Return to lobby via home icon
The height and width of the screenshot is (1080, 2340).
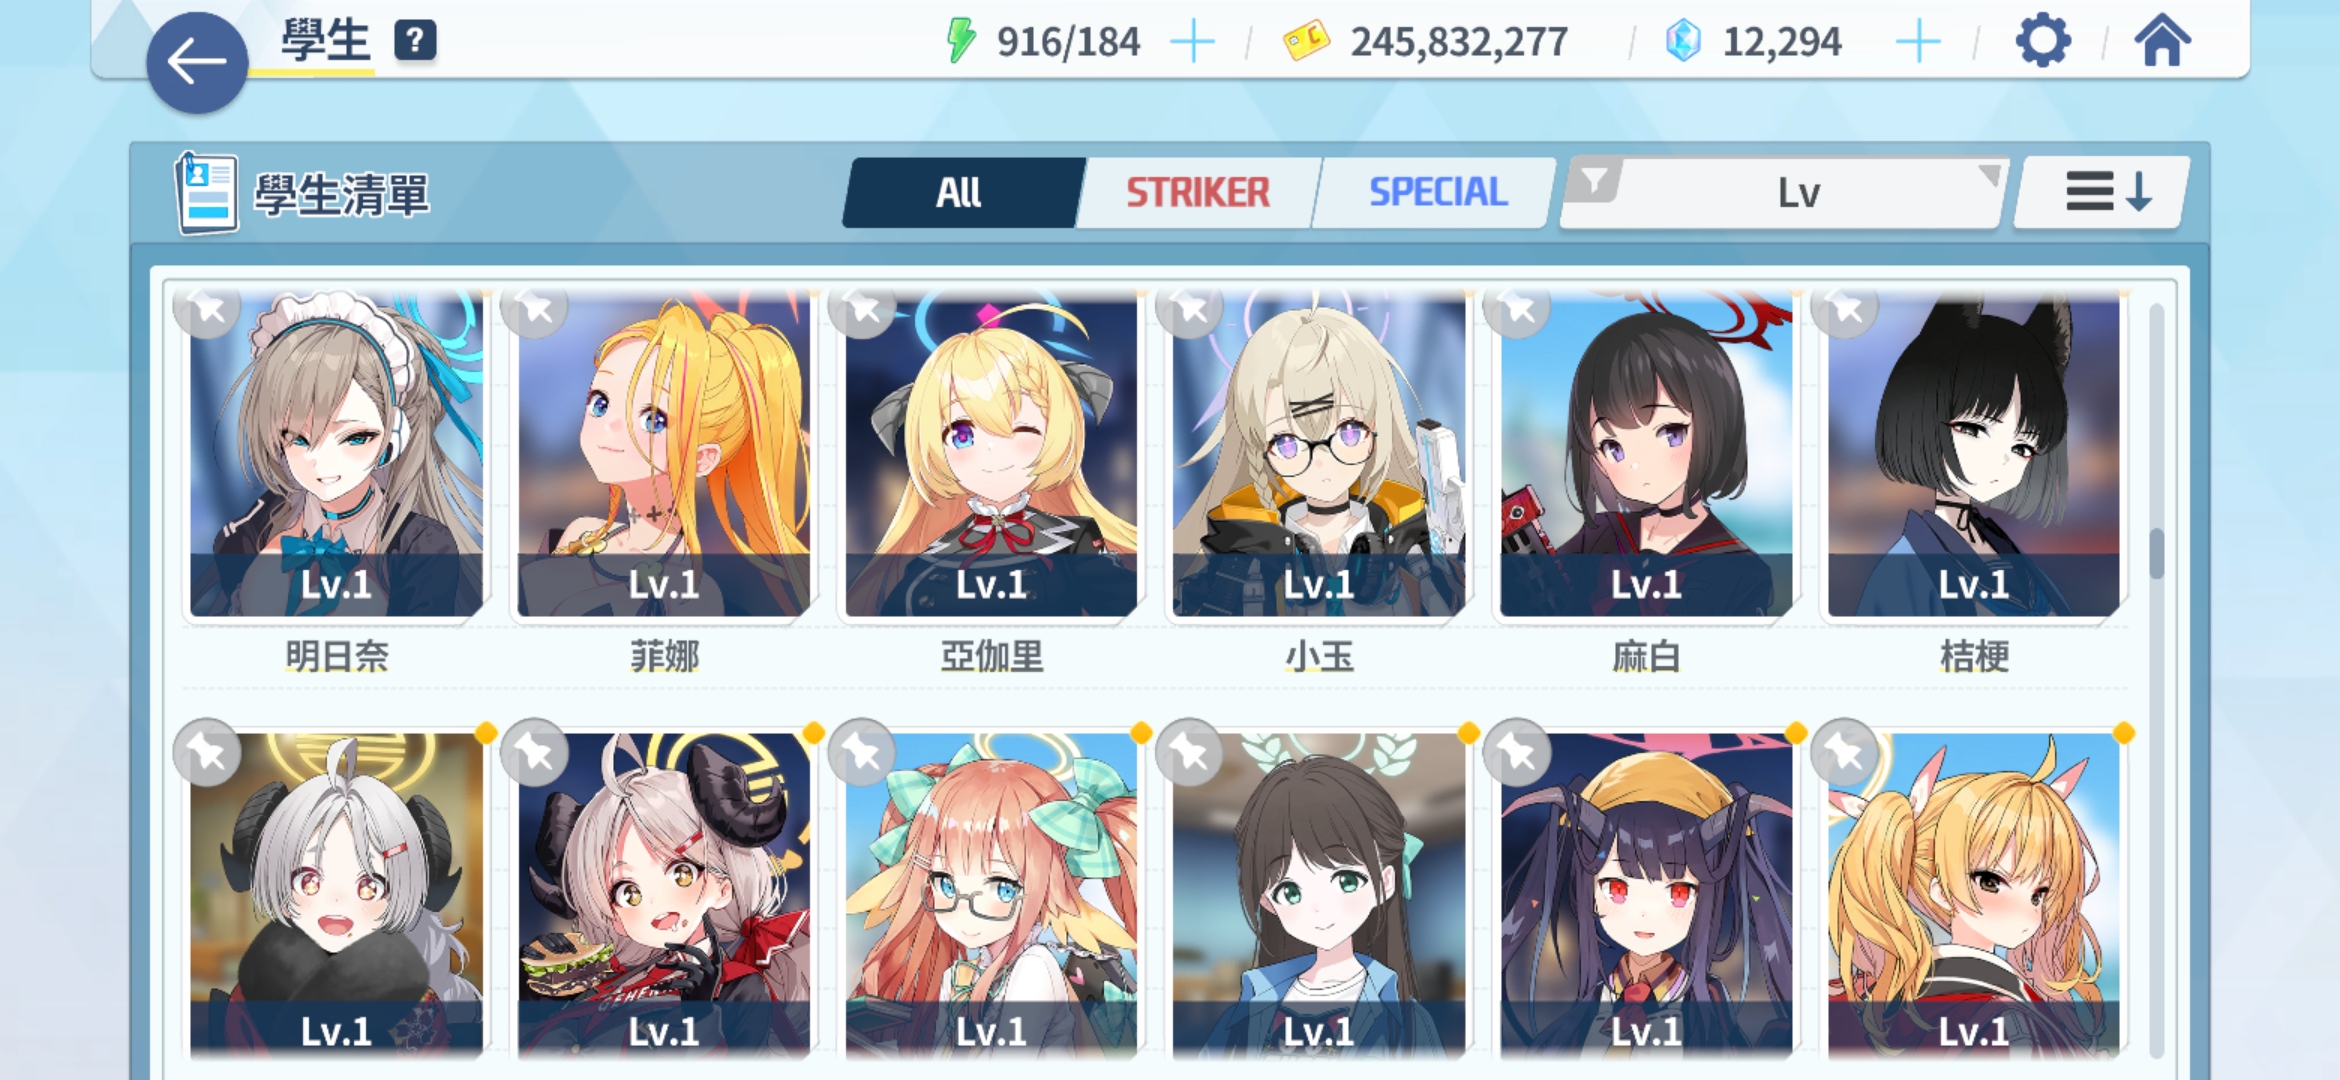click(x=2162, y=41)
